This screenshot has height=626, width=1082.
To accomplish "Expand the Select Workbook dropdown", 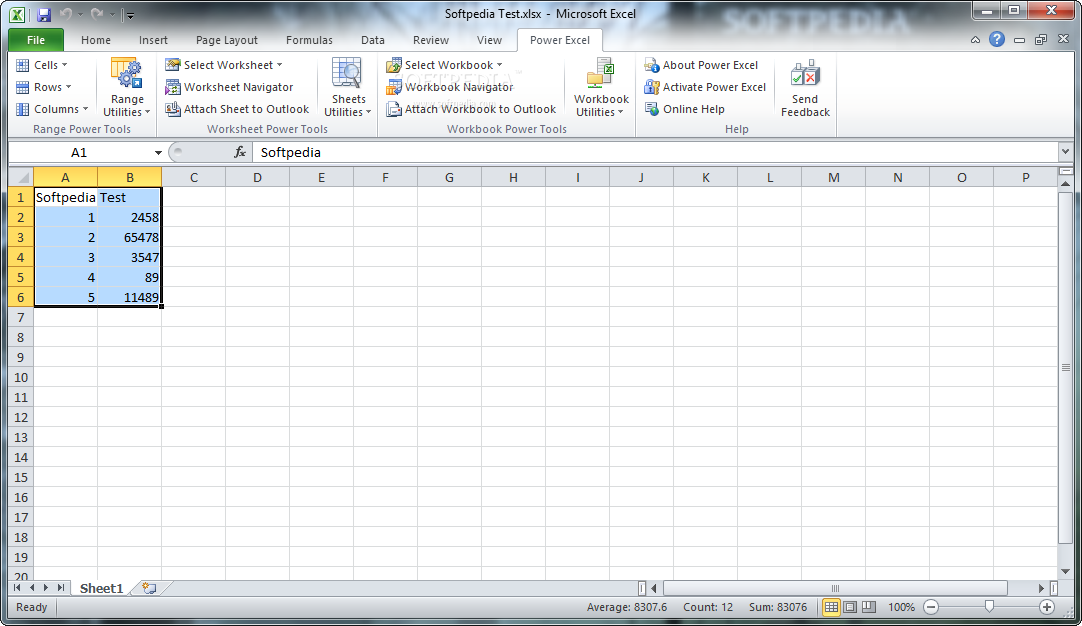I will (x=444, y=65).
